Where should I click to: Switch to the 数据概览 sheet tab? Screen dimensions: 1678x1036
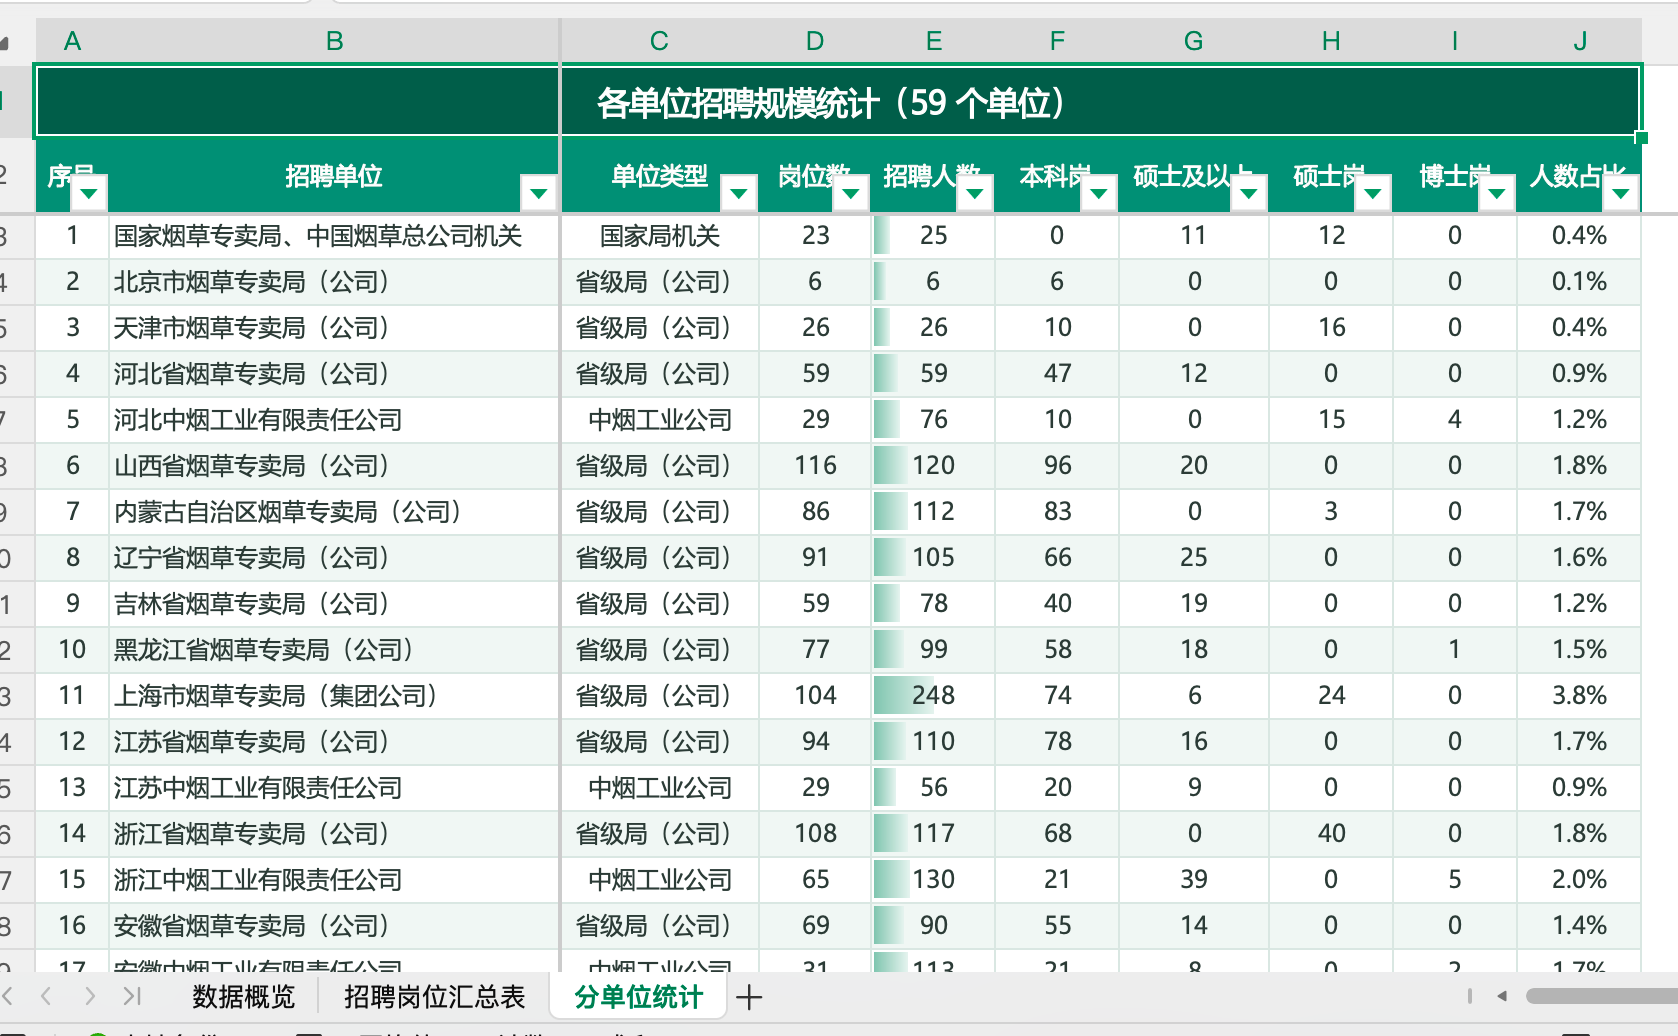244,996
